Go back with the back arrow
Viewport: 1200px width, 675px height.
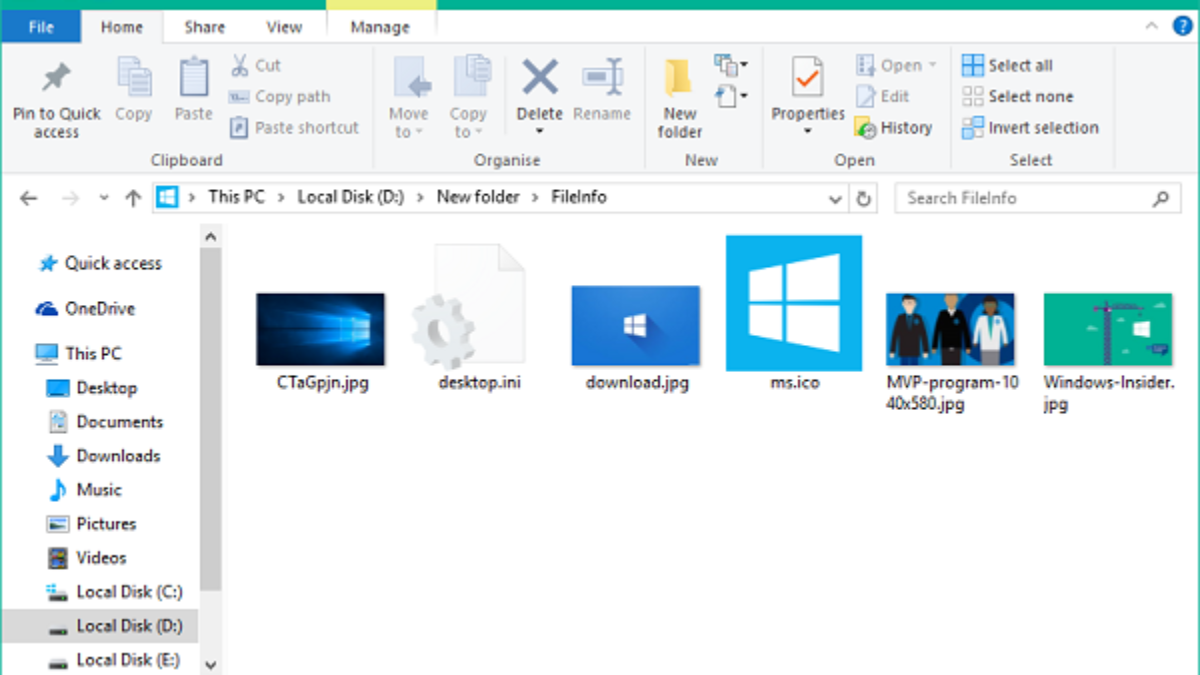tap(29, 198)
